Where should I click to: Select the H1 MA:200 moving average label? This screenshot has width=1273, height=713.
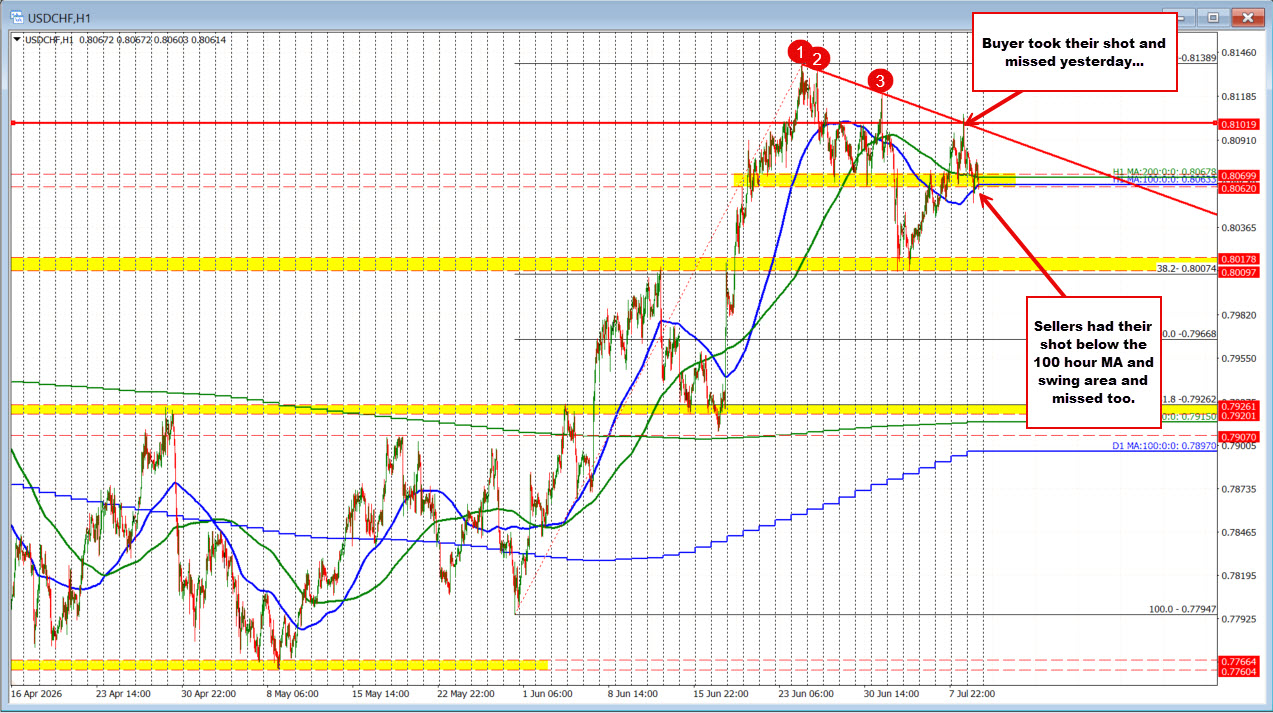[1164, 171]
